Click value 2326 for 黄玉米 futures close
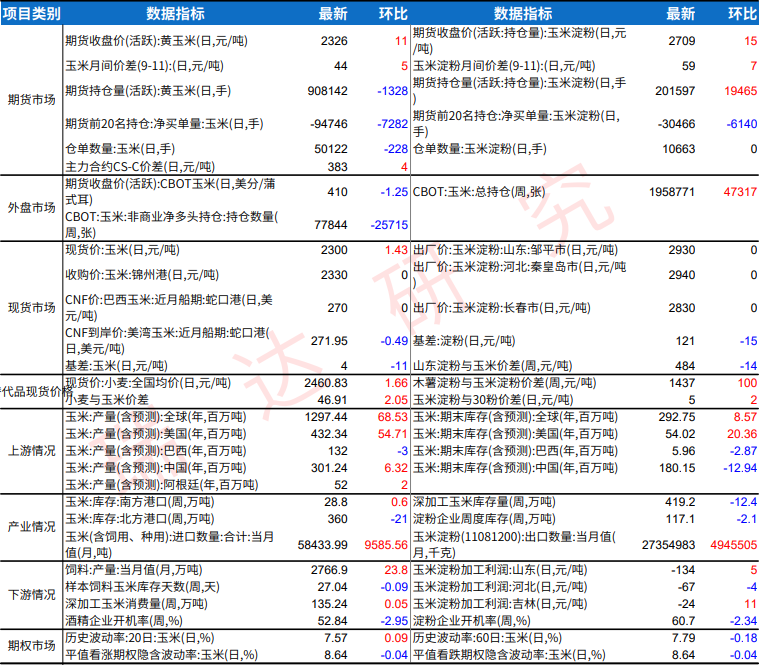This screenshot has width=767, height=665. coord(334,41)
